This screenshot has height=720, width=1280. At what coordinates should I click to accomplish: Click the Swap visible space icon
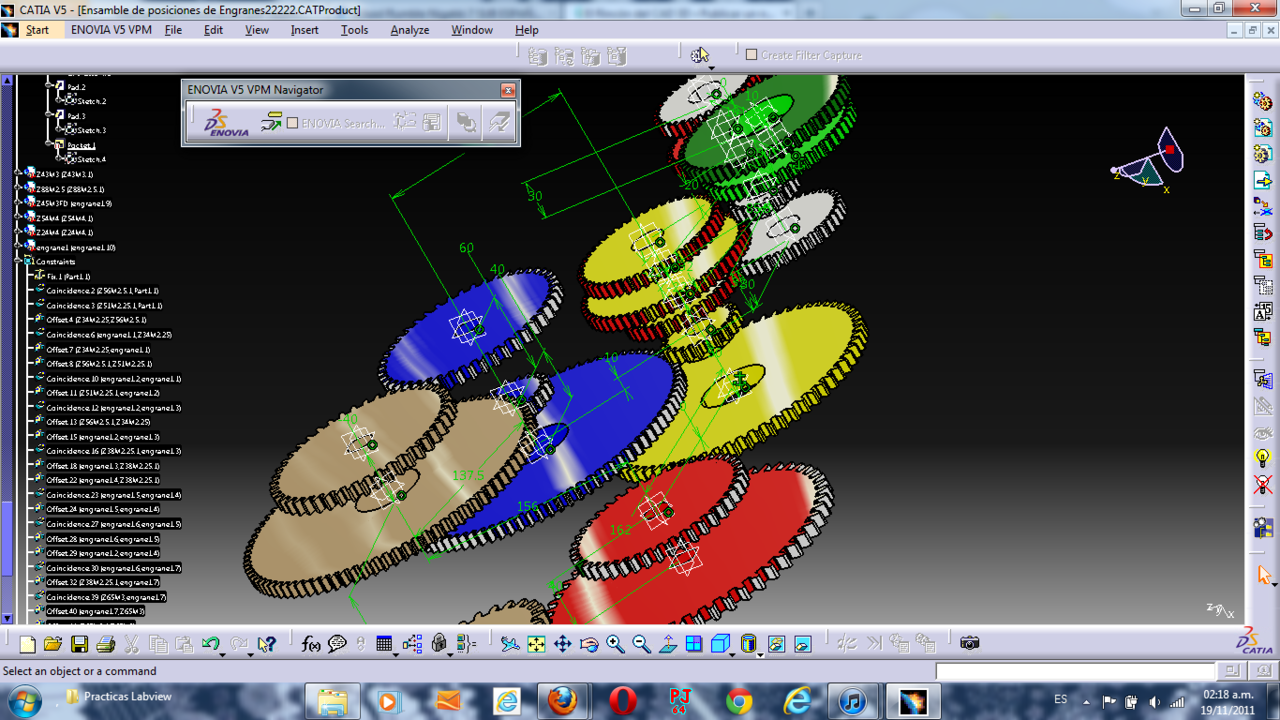tap(802, 645)
